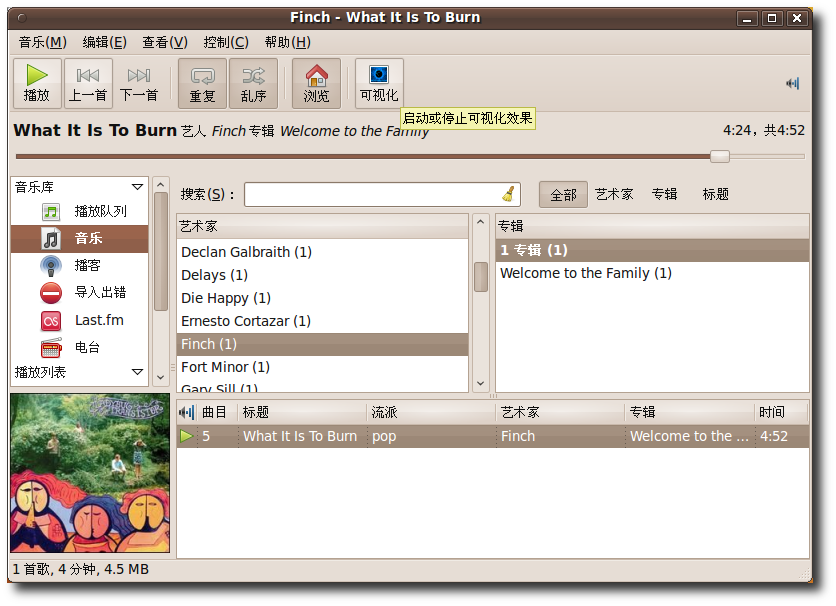Sort tracks by 流派 column
Viewport: 836px width, 606px height.
(431, 412)
